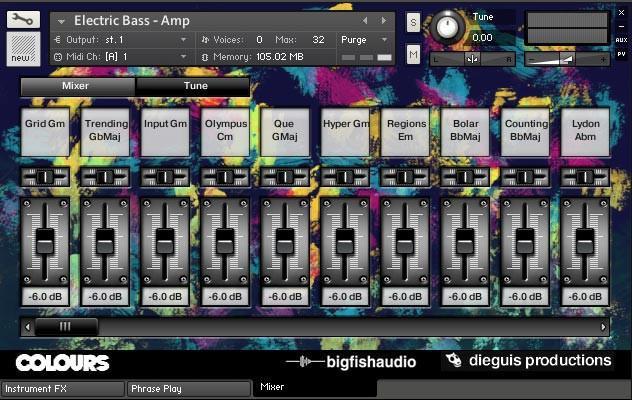Open instrument edit mode via wrench icon

[x=23, y=17]
